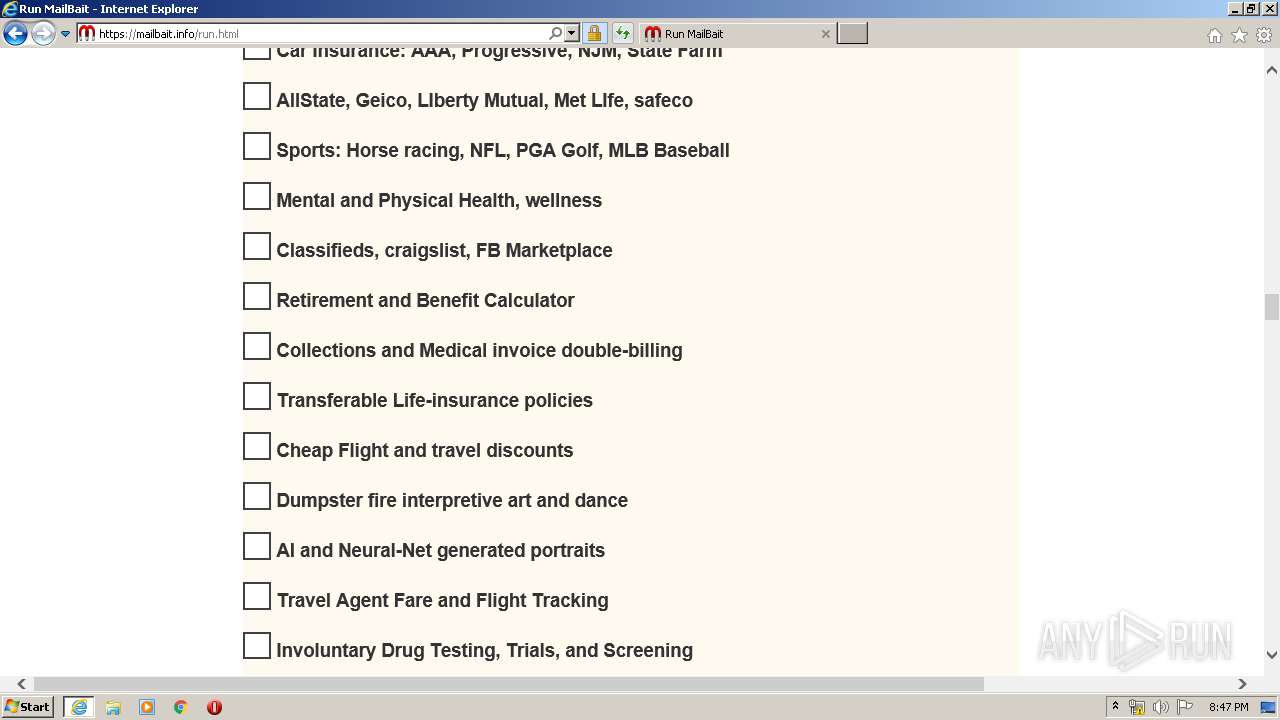The height and width of the screenshot is (720, 1280).
Task: Check AI and Neural-Net generated portraits
Action: tap(257, 546)
